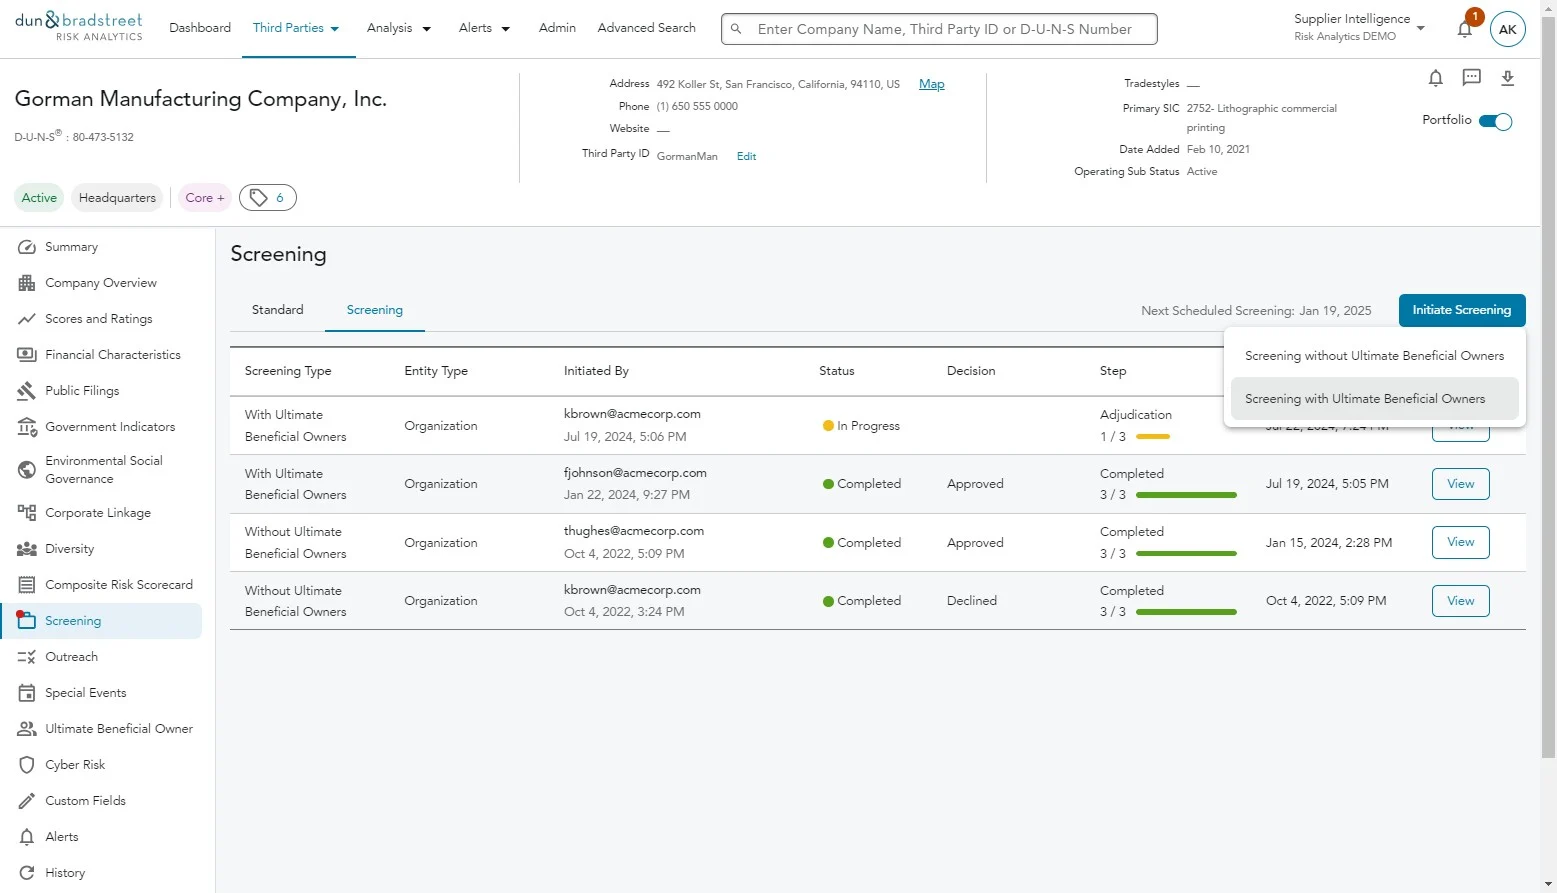Click the alert bell icon beside comments
The image size is (1557, 893).
[x=1435, y=78]
